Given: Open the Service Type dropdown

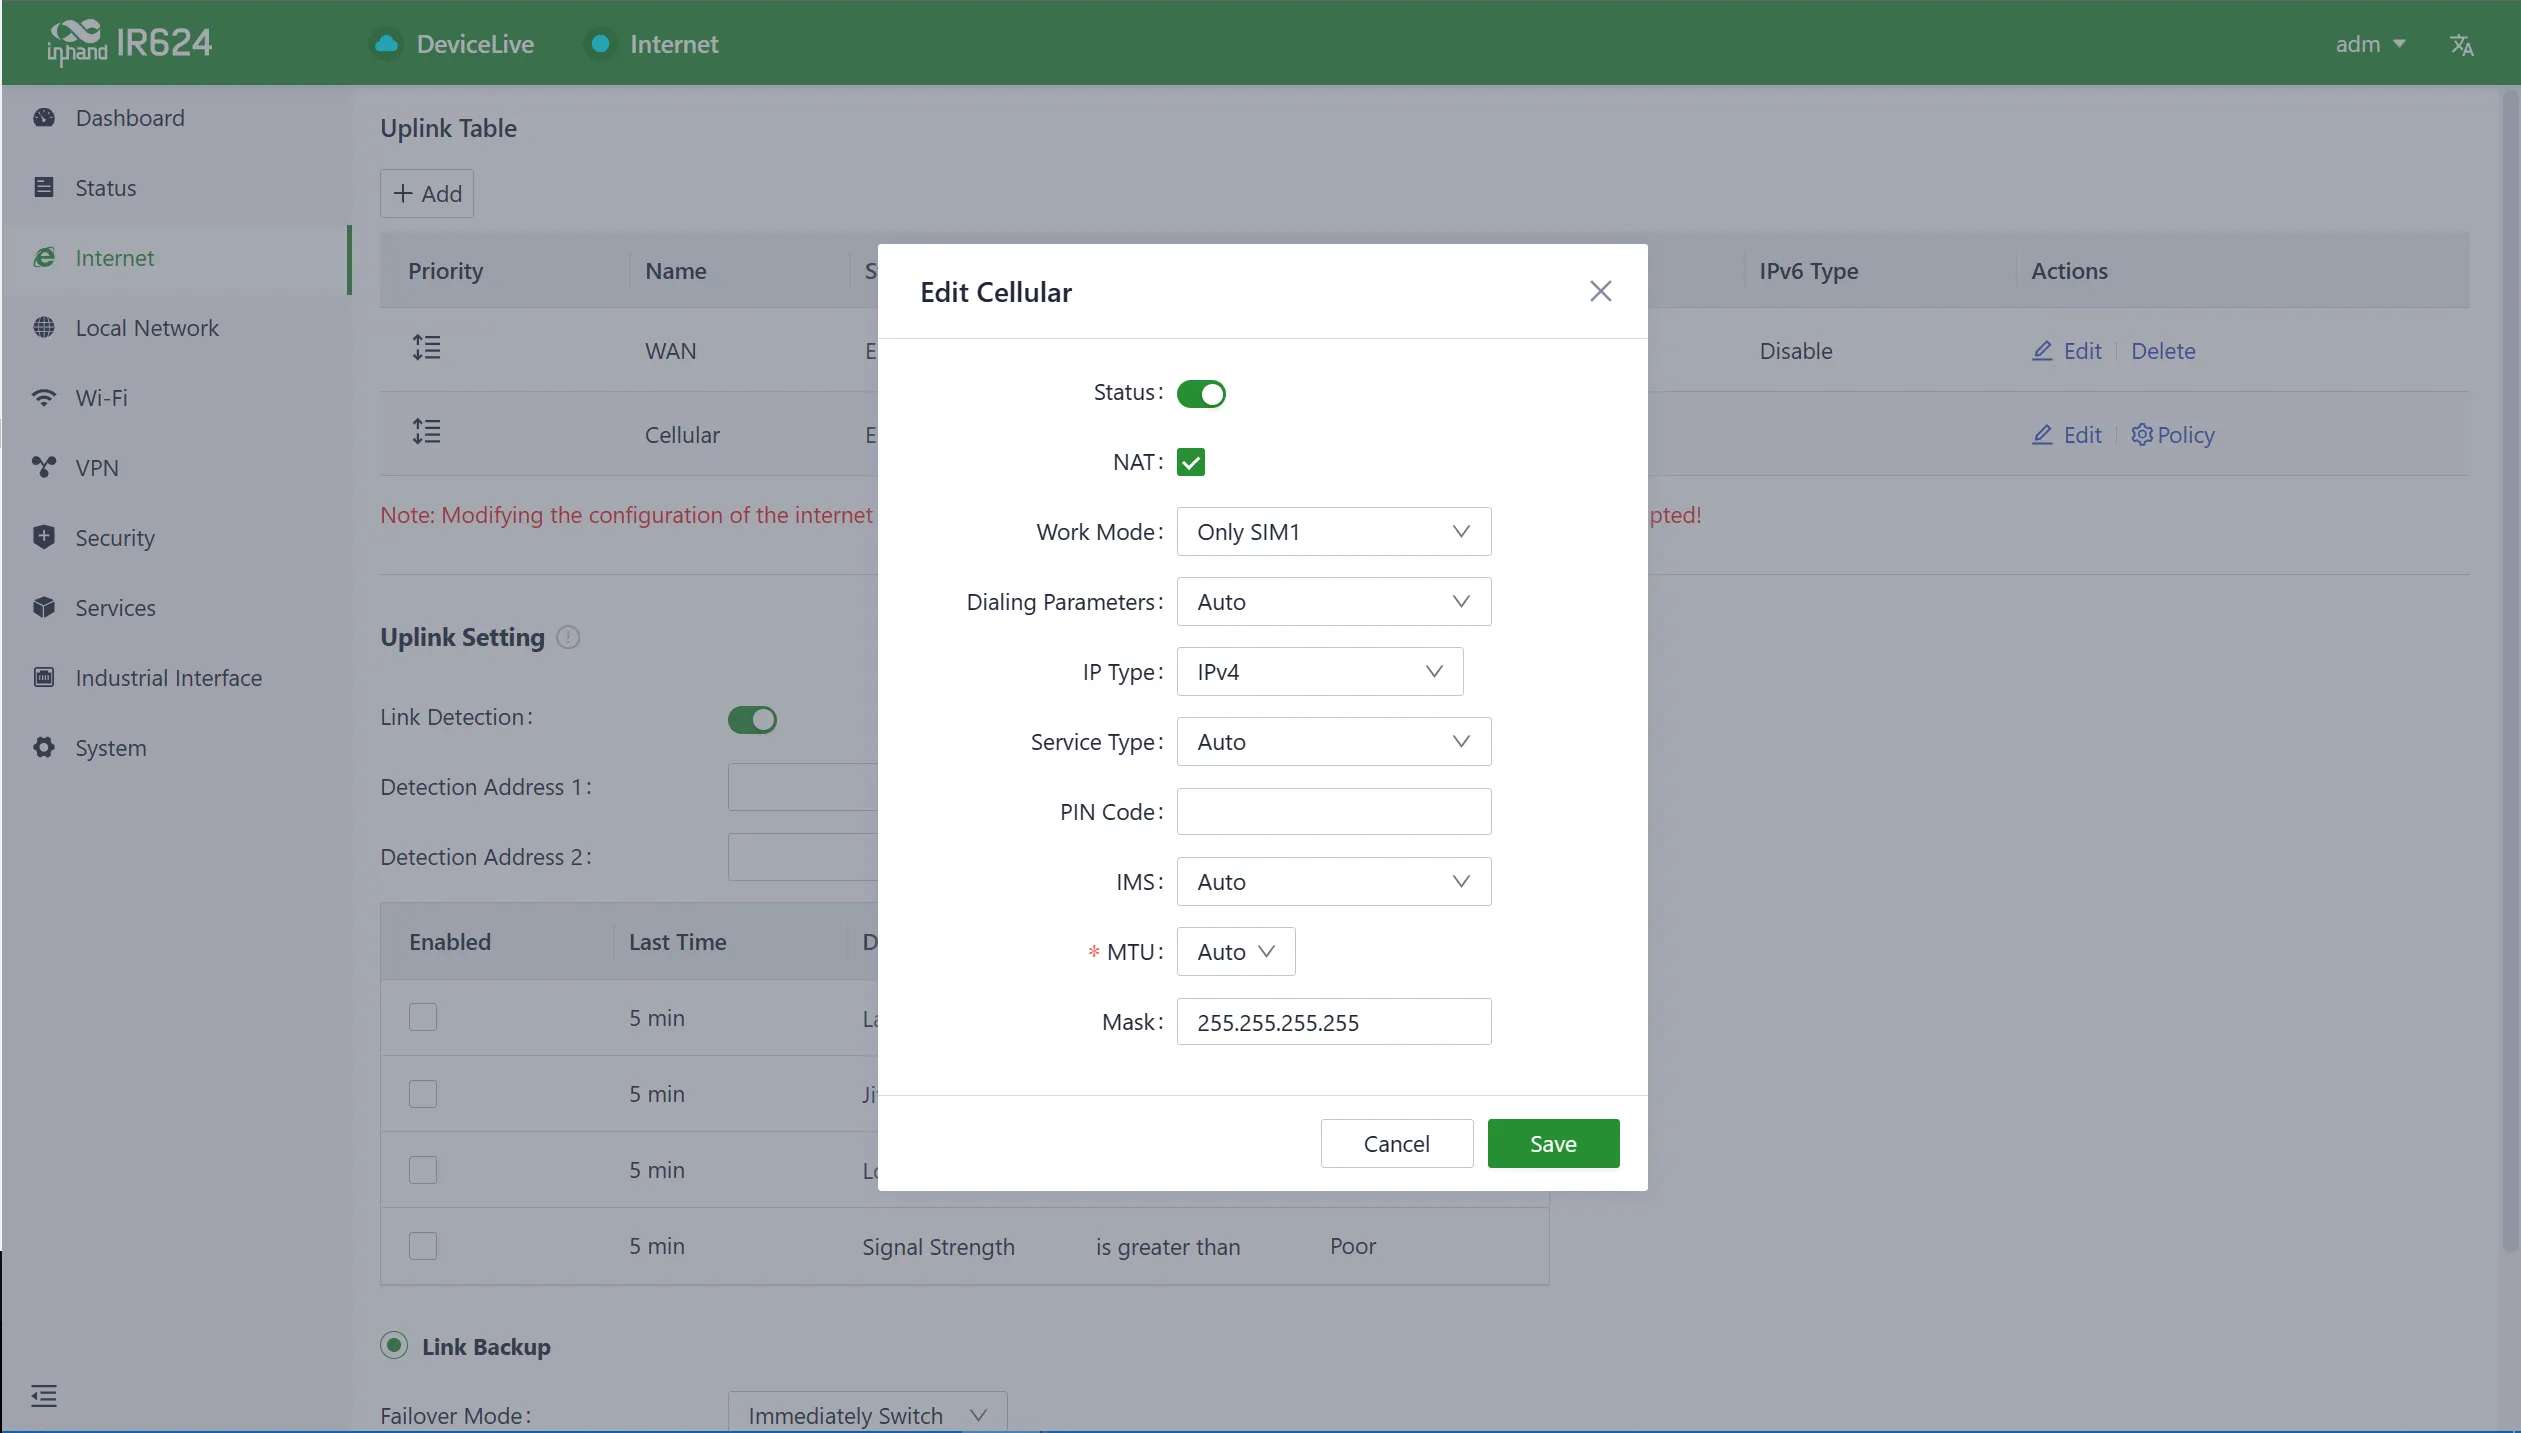Looking at the screenshot, I should (x=1334, y=742).
